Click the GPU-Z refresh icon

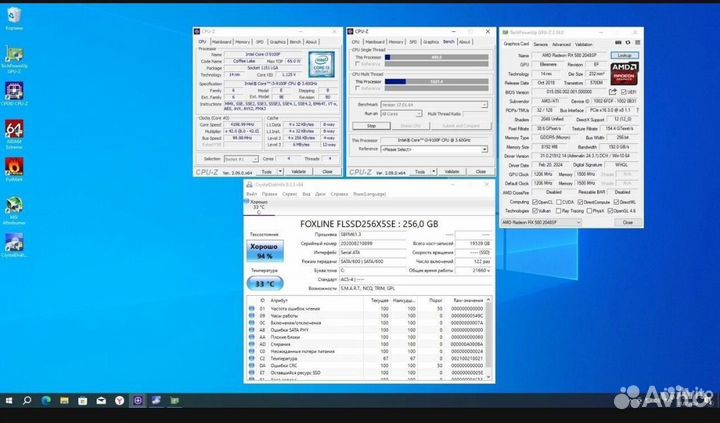pos(628,43)
